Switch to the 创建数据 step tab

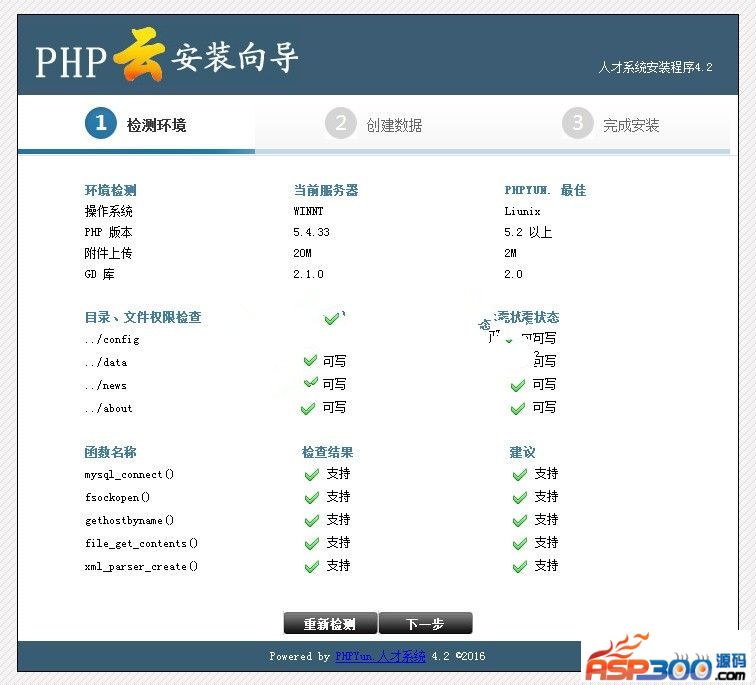[374, 124]
